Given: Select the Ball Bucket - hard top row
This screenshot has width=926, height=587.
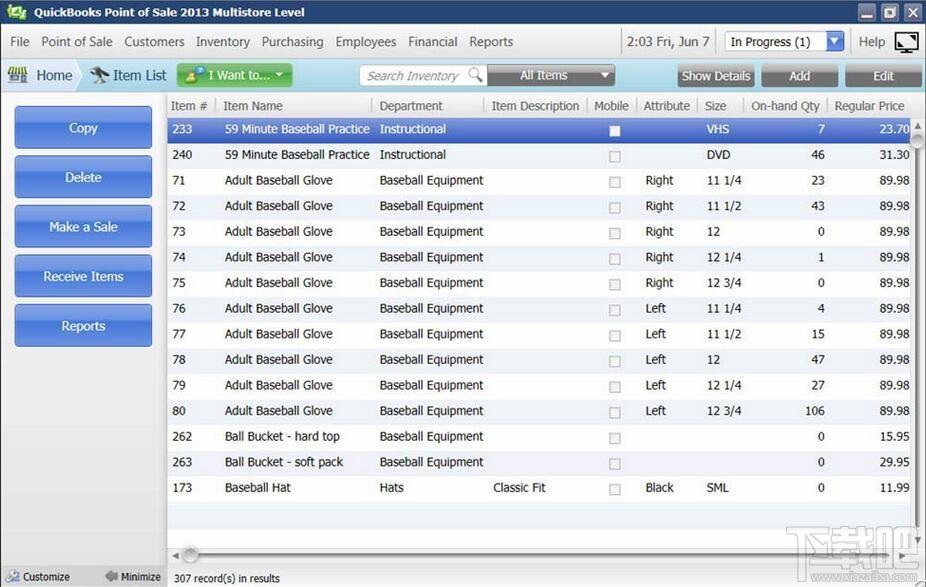Looking at the screenshot, I should click(539, 436).
